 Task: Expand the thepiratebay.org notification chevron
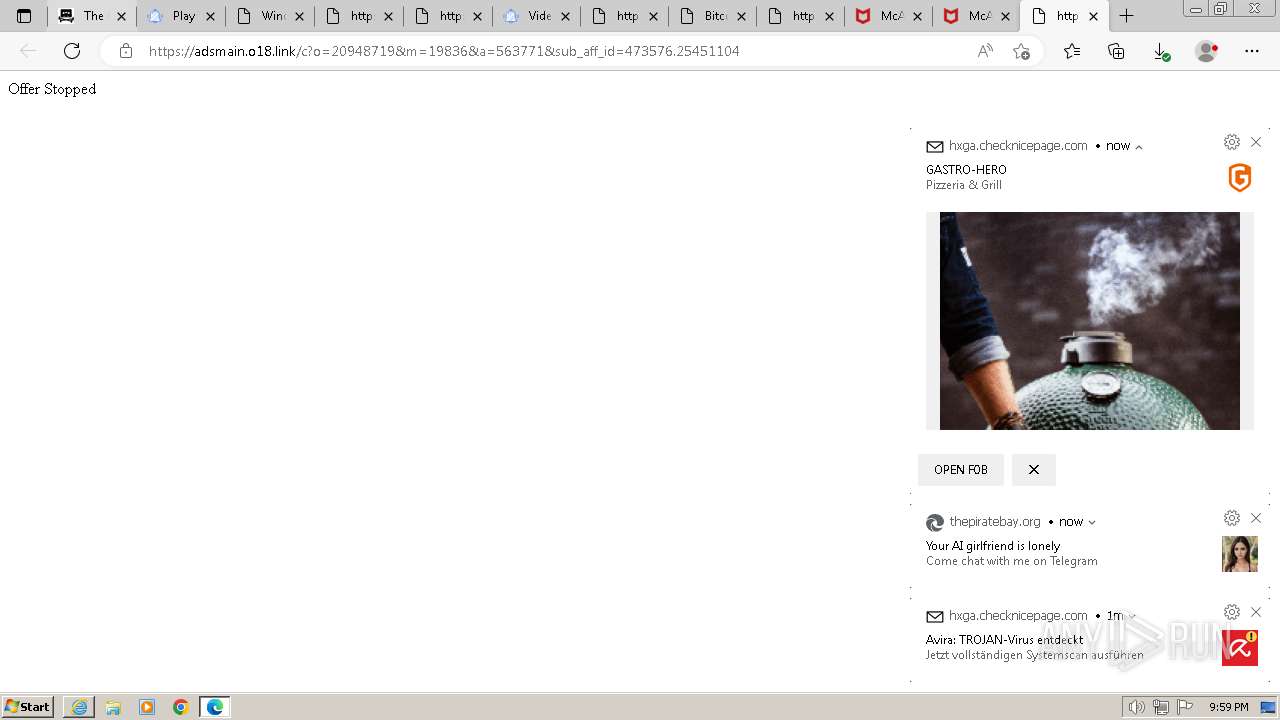1092,522
